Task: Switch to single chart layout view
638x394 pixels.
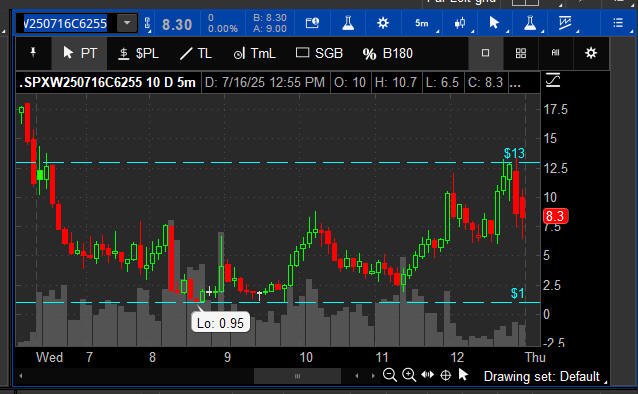Action: [x=485, y=53]
